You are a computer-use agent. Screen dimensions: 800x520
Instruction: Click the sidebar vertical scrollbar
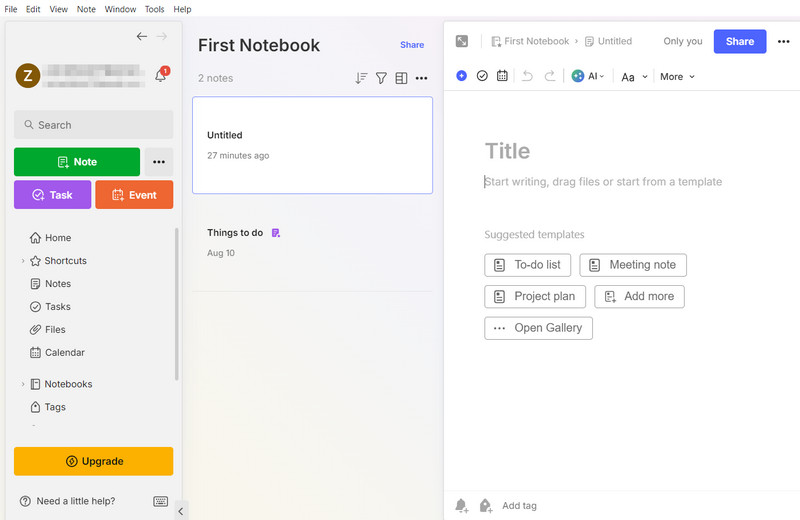177,304
